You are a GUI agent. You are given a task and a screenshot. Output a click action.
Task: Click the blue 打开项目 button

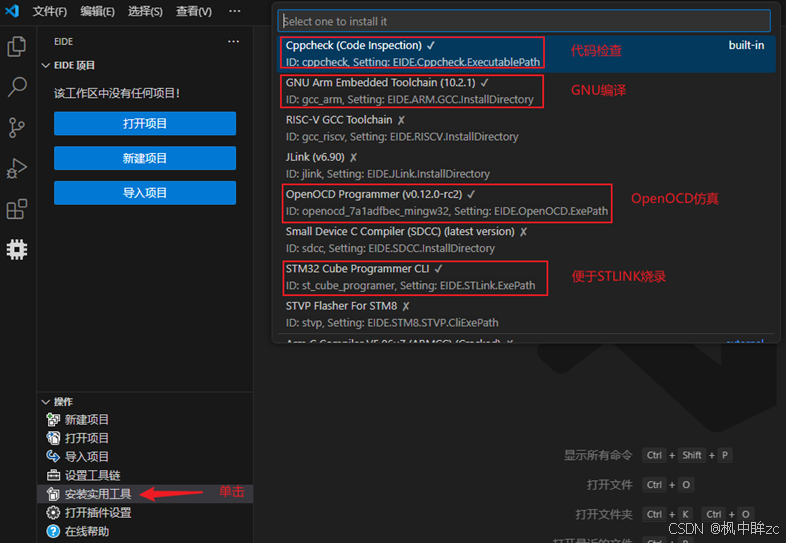click(145, 123)
